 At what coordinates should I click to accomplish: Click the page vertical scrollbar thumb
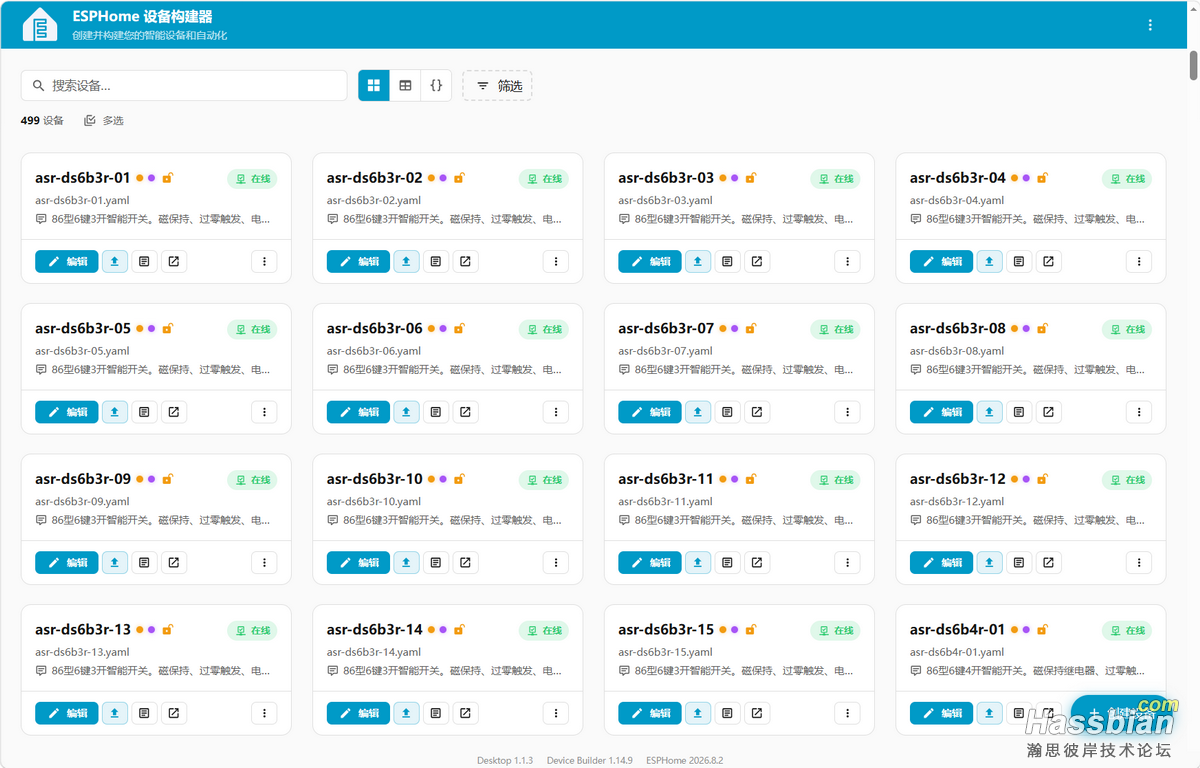(1193, 64)
